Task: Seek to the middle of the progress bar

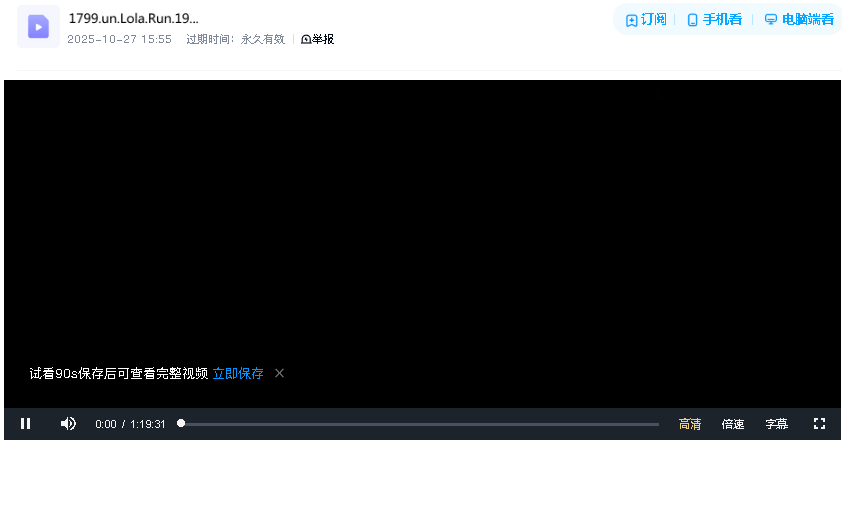Action: coord(420,424)
